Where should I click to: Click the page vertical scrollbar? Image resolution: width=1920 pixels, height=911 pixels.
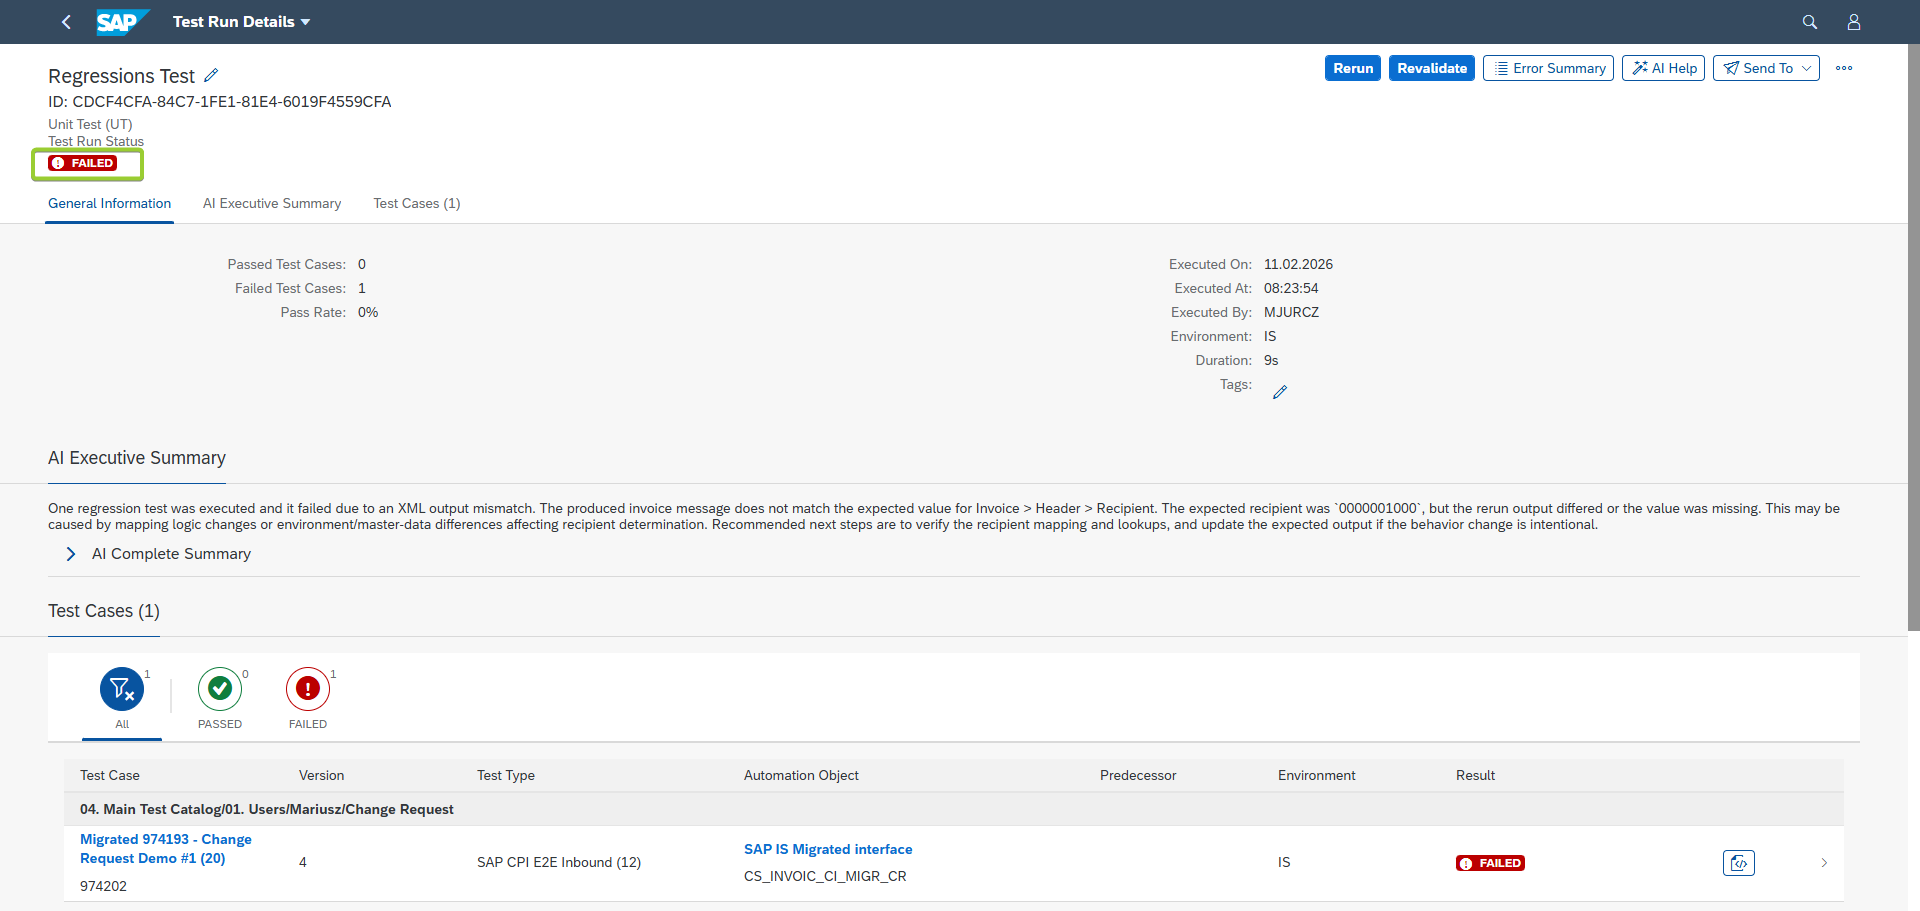[1913, 340]
